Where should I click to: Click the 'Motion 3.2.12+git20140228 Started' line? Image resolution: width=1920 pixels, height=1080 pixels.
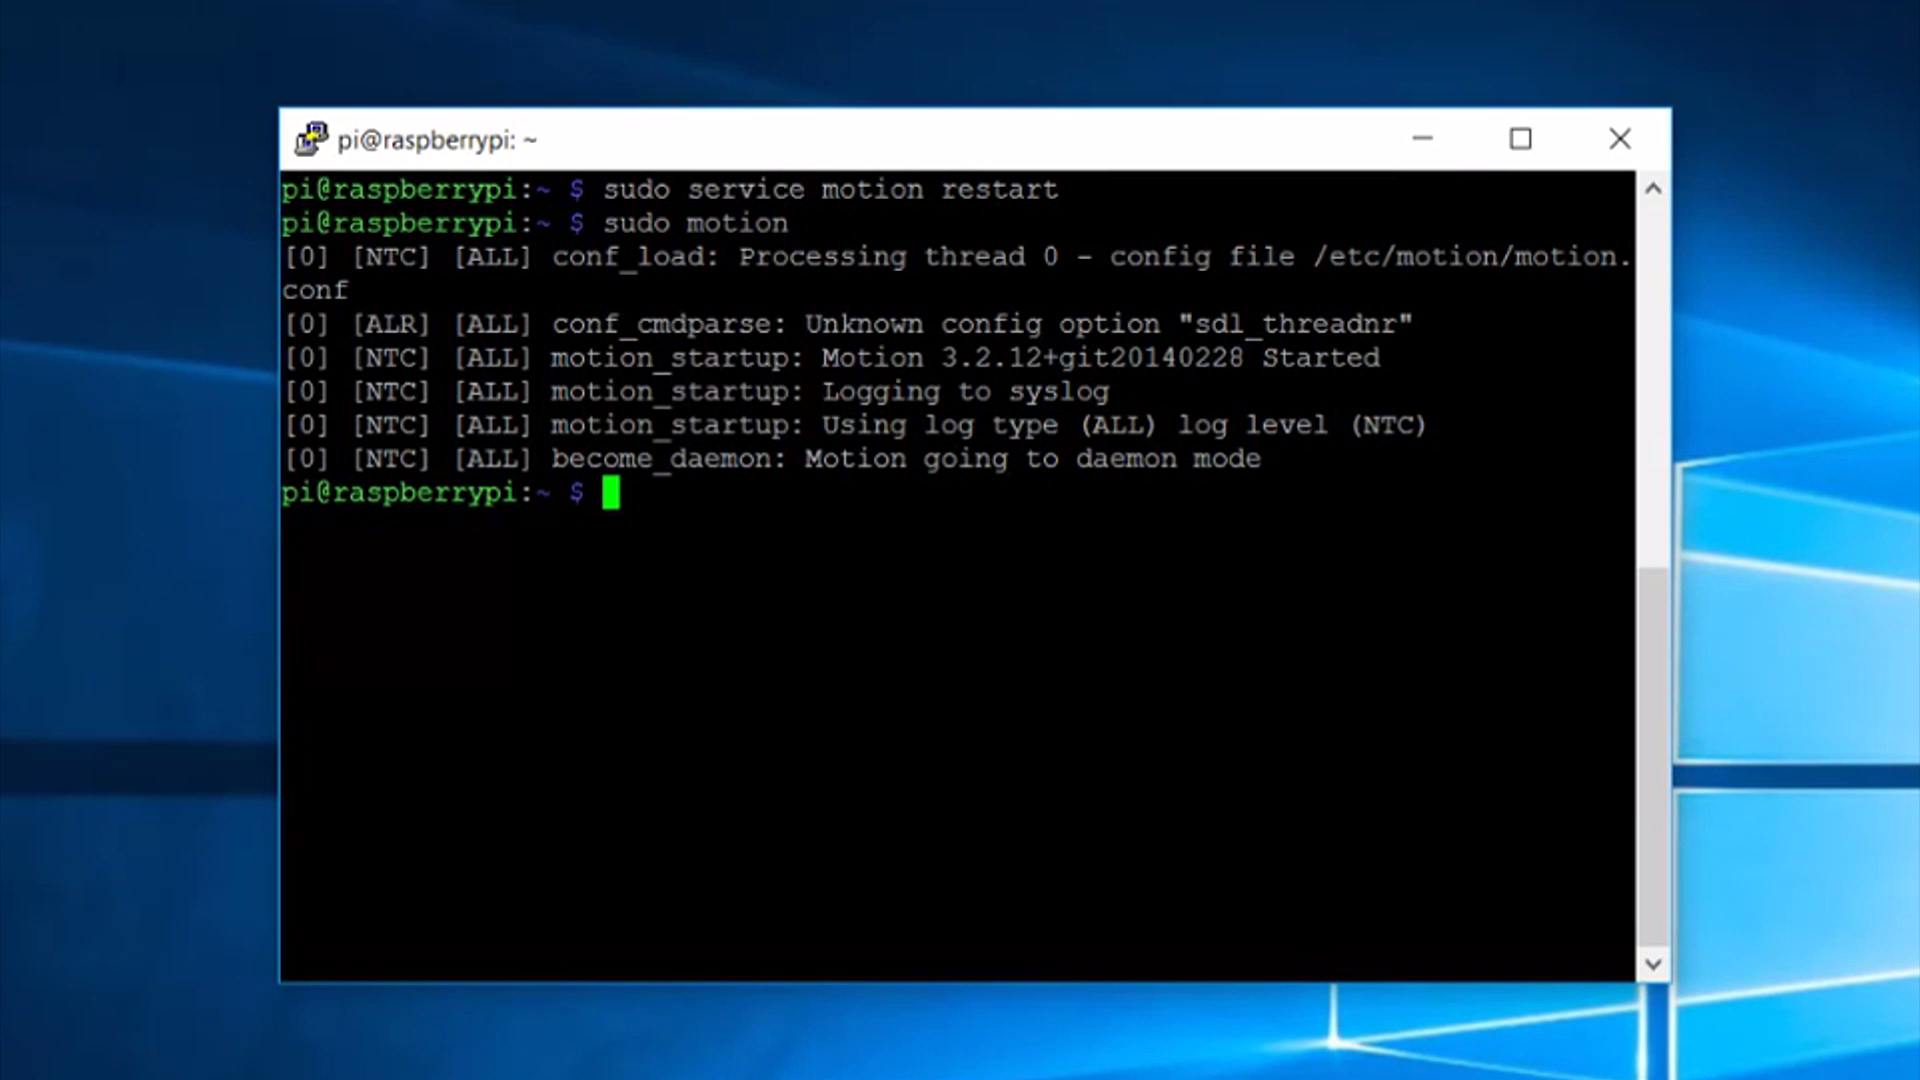pyautogui.click(x=1100, y=357)
